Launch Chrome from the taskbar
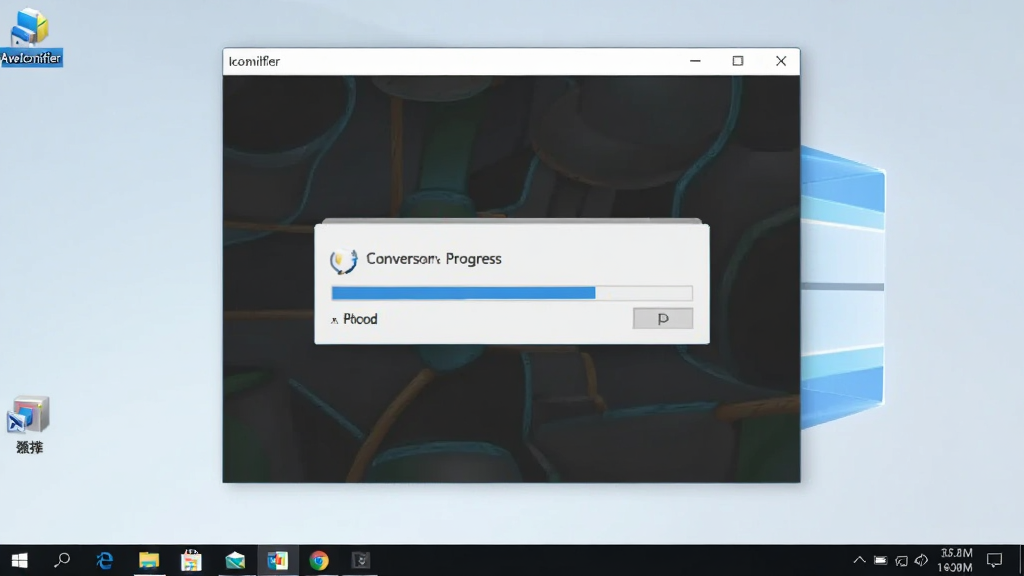This screenshot has width=1024, height=576. [319, 560]
